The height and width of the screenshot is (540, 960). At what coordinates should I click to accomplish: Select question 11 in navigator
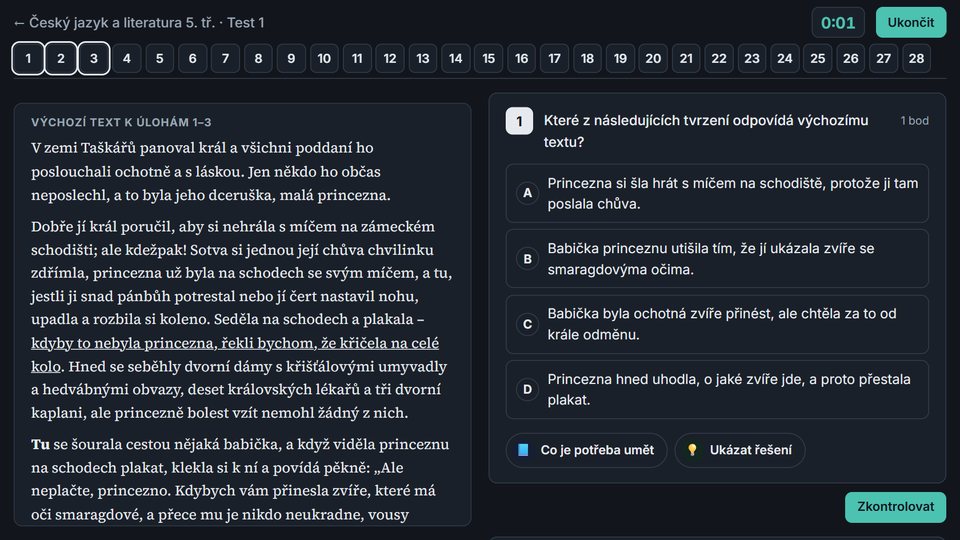[357, 59]
